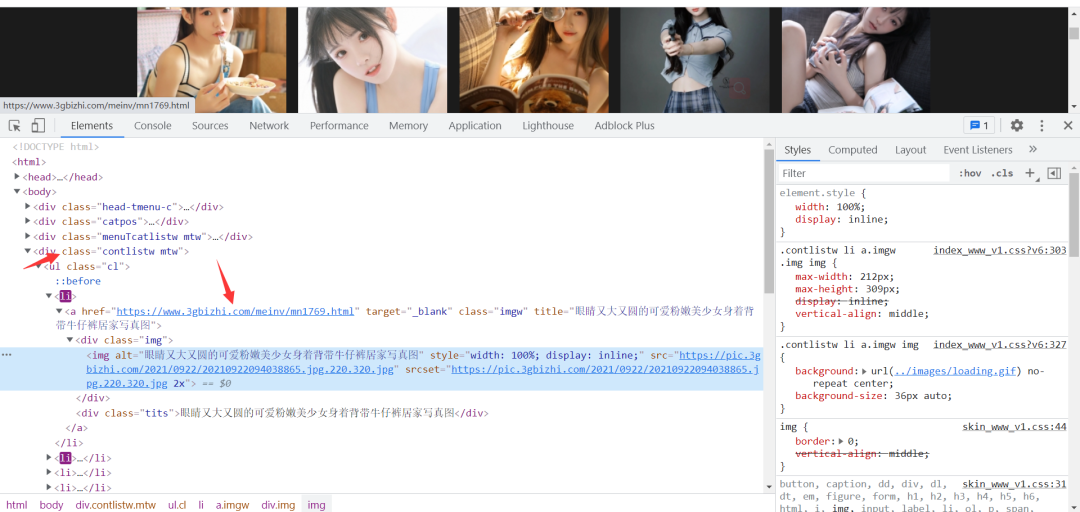Image resolution: width=1080 pixels, height=512 pixels.
Task: Expand the div catpos node
Action: pyautogui.click(x=28, y=221)
